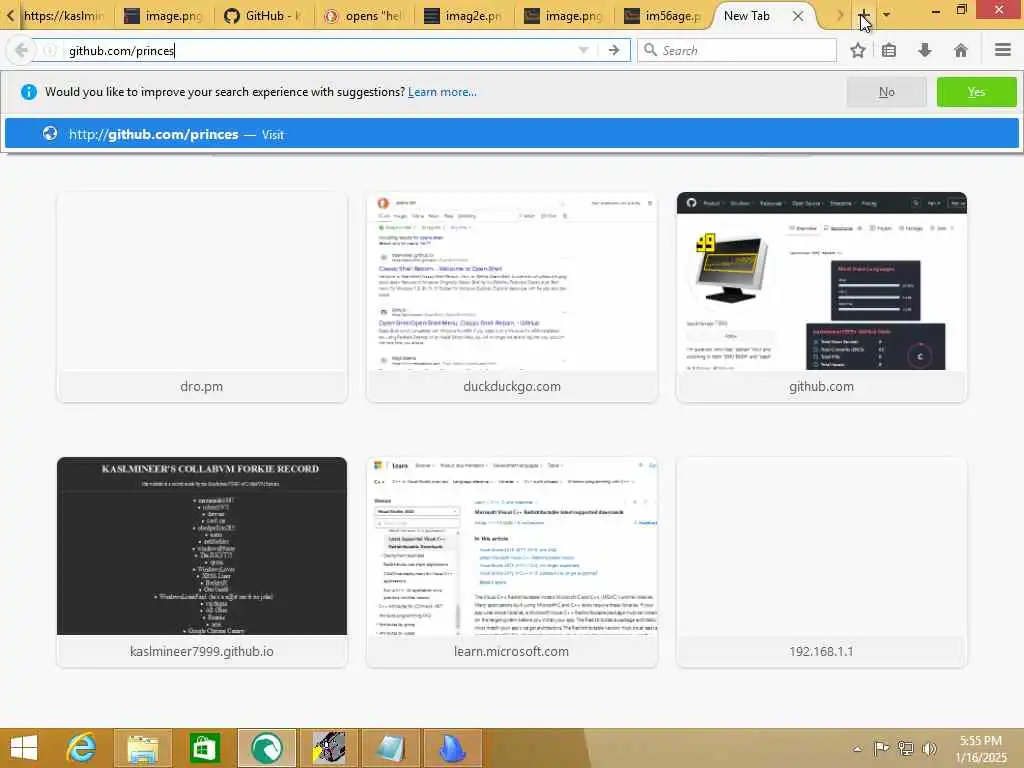
Task: Switch to the GitHub tab
Action: coord(263,16)
